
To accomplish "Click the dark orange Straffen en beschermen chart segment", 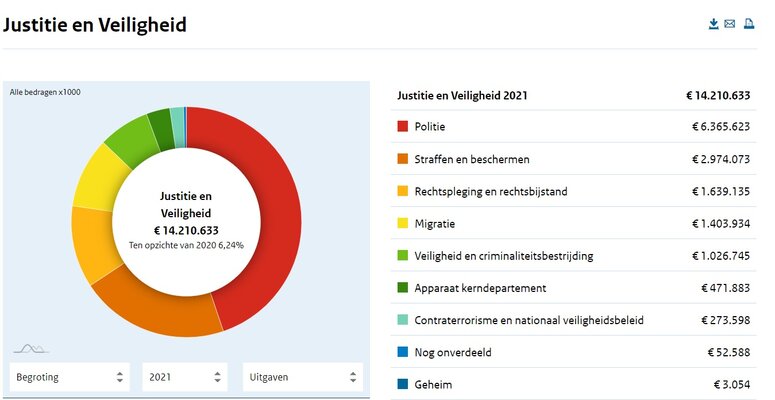I will 163,309.
